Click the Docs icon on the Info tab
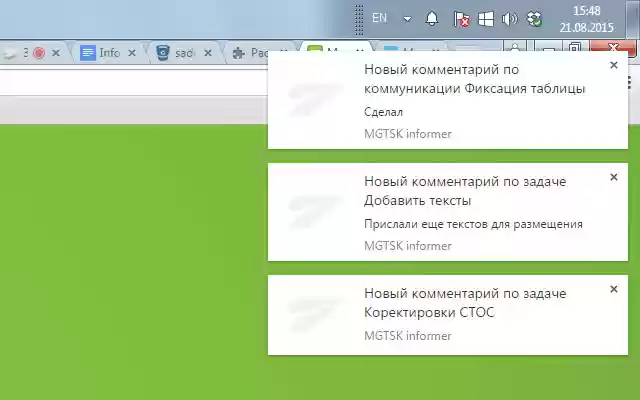 87,53
